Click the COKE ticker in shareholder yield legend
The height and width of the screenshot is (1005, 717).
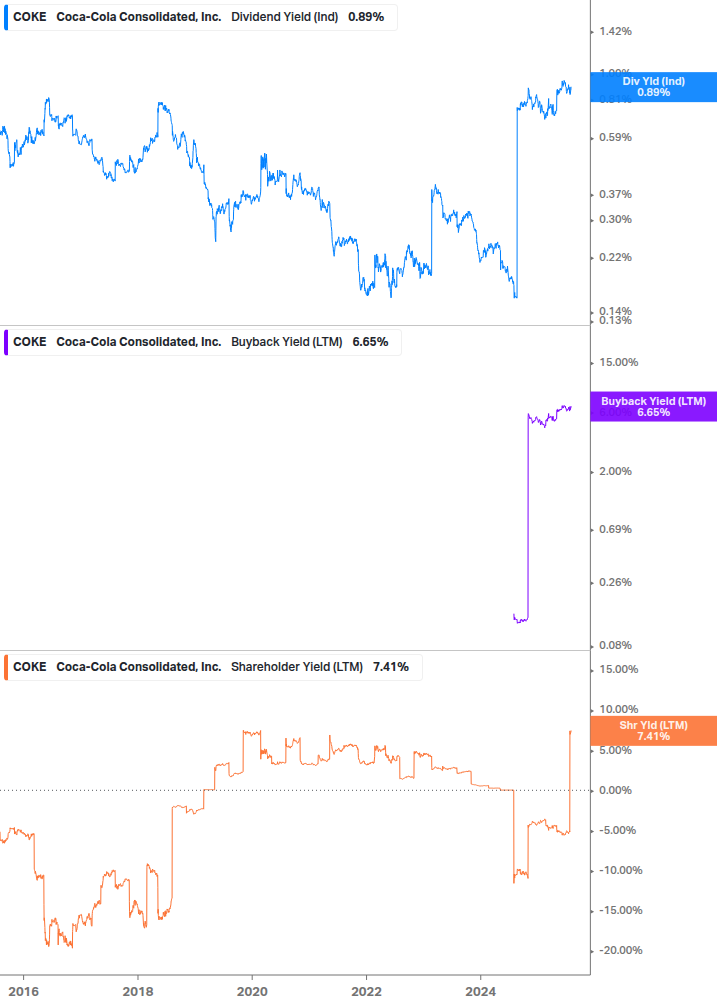pyautogui.click(x=29, y=667)
